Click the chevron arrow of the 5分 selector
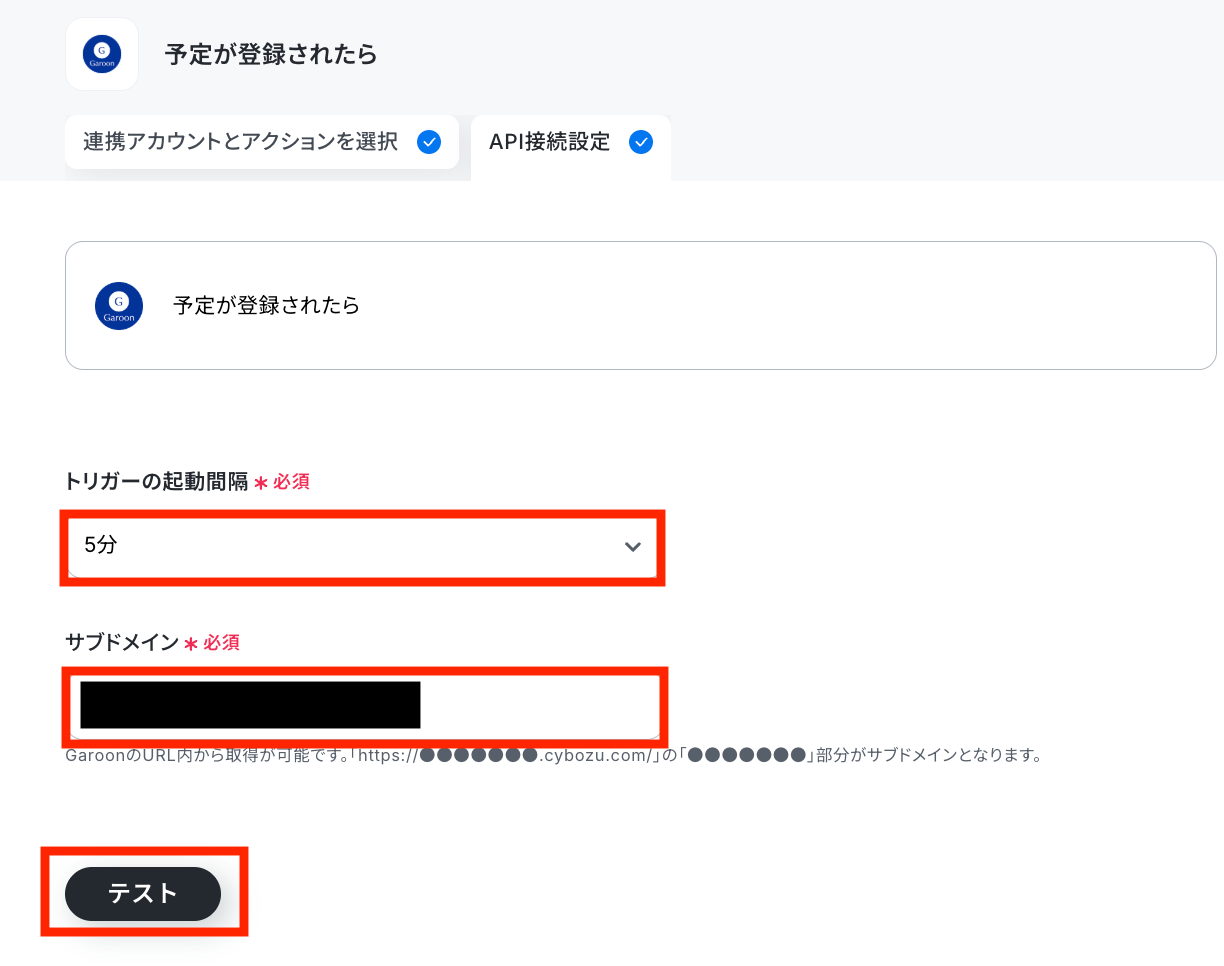The width and height of the screenshot is (1224, 966). 632,546
